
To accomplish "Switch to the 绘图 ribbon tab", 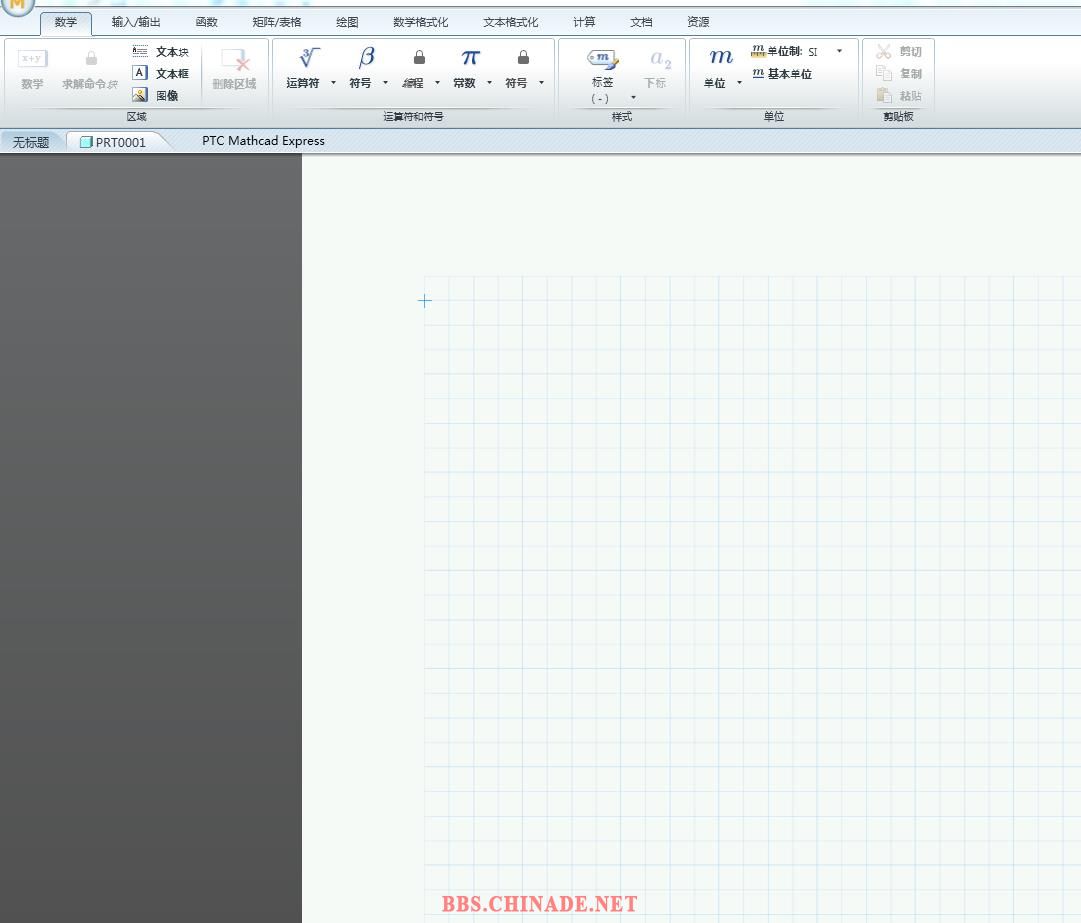I will click(x=347, y=22).
